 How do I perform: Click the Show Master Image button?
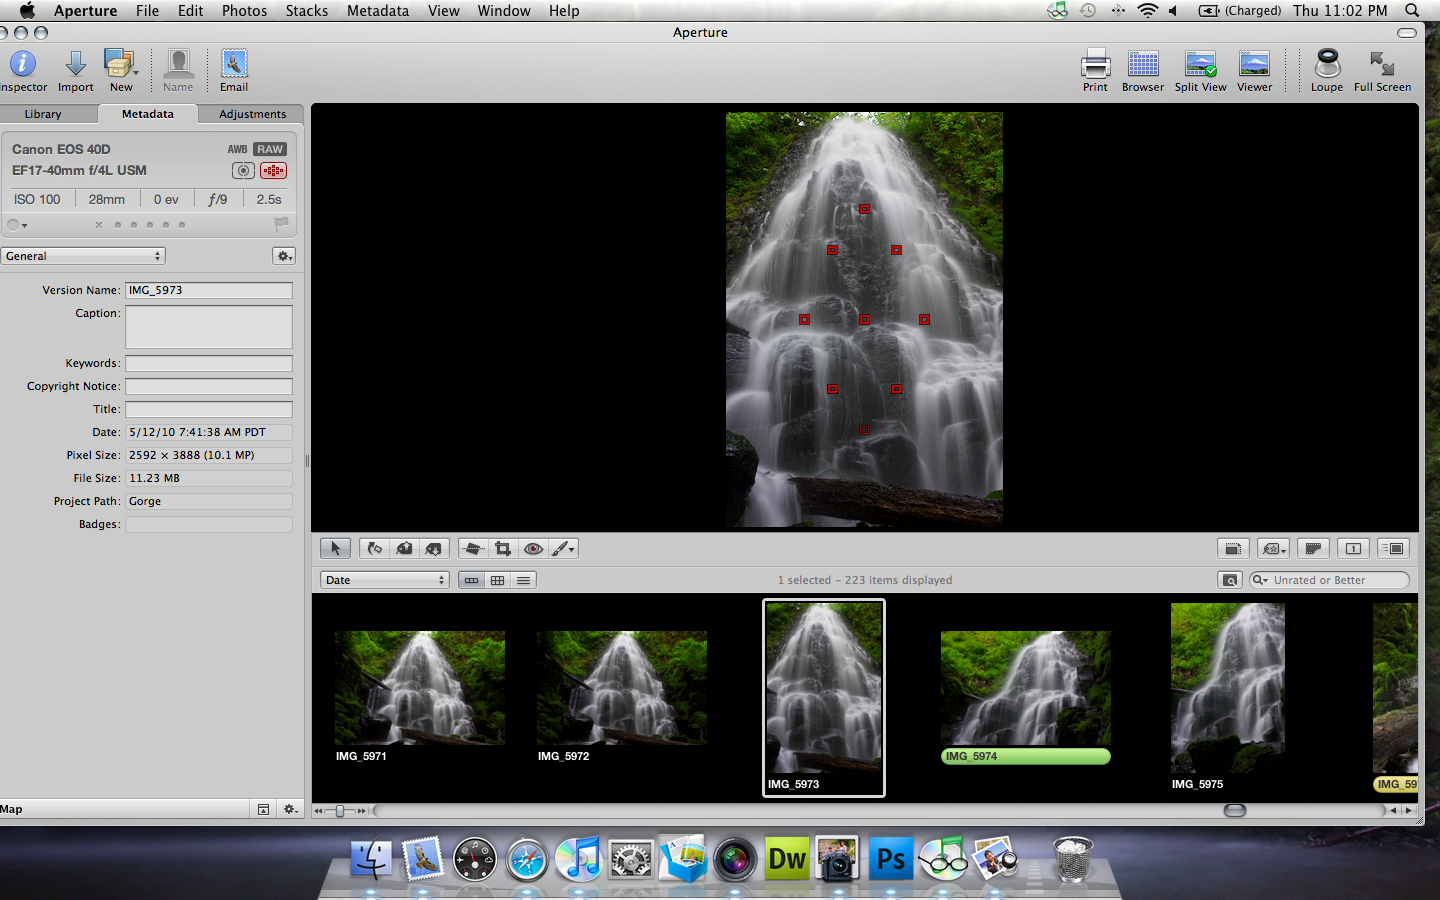coord(1313,548)
